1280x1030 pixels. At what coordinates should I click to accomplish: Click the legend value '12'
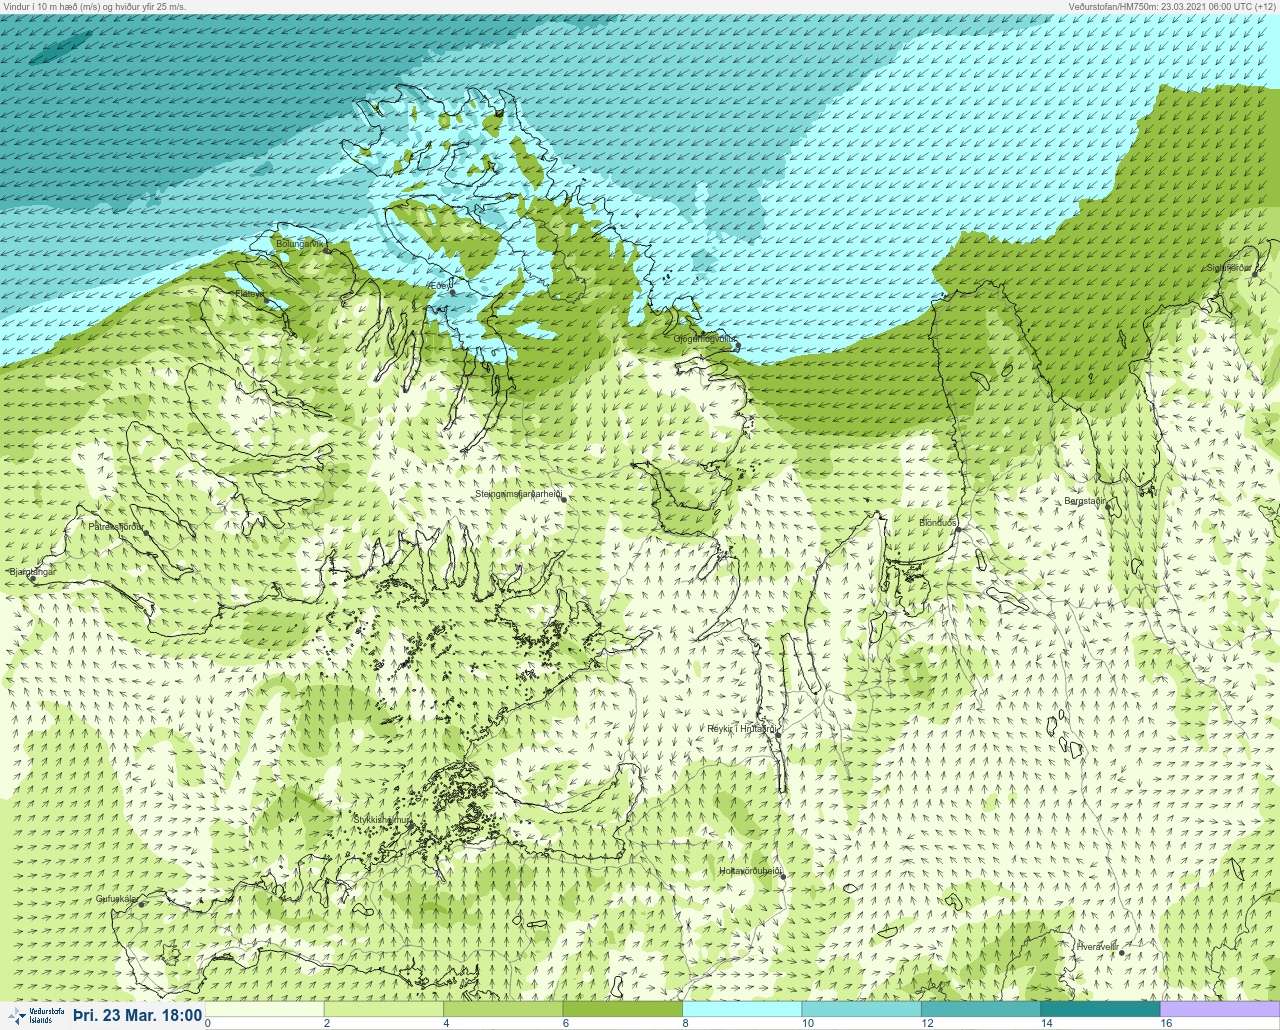click(x=927, y=1023)
